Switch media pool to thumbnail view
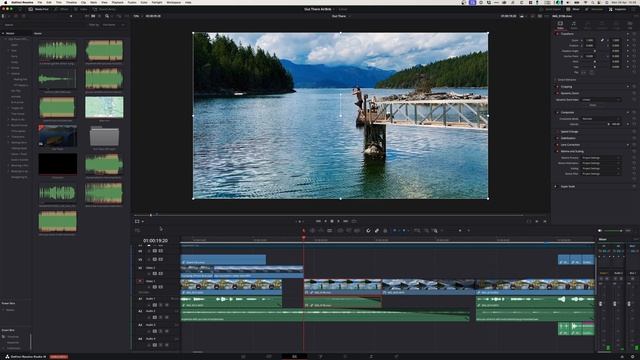Viewport: 640px width, 360px height. [93, 16]
